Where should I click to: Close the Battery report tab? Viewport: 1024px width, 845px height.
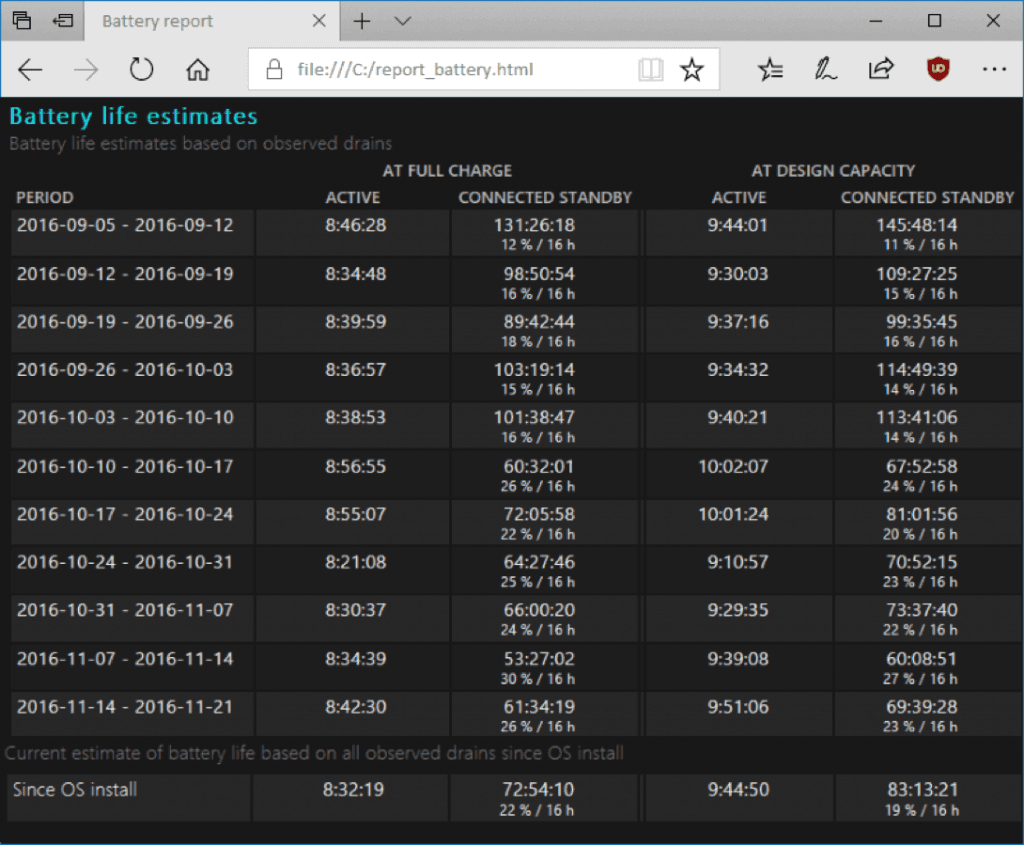(319, 21)
